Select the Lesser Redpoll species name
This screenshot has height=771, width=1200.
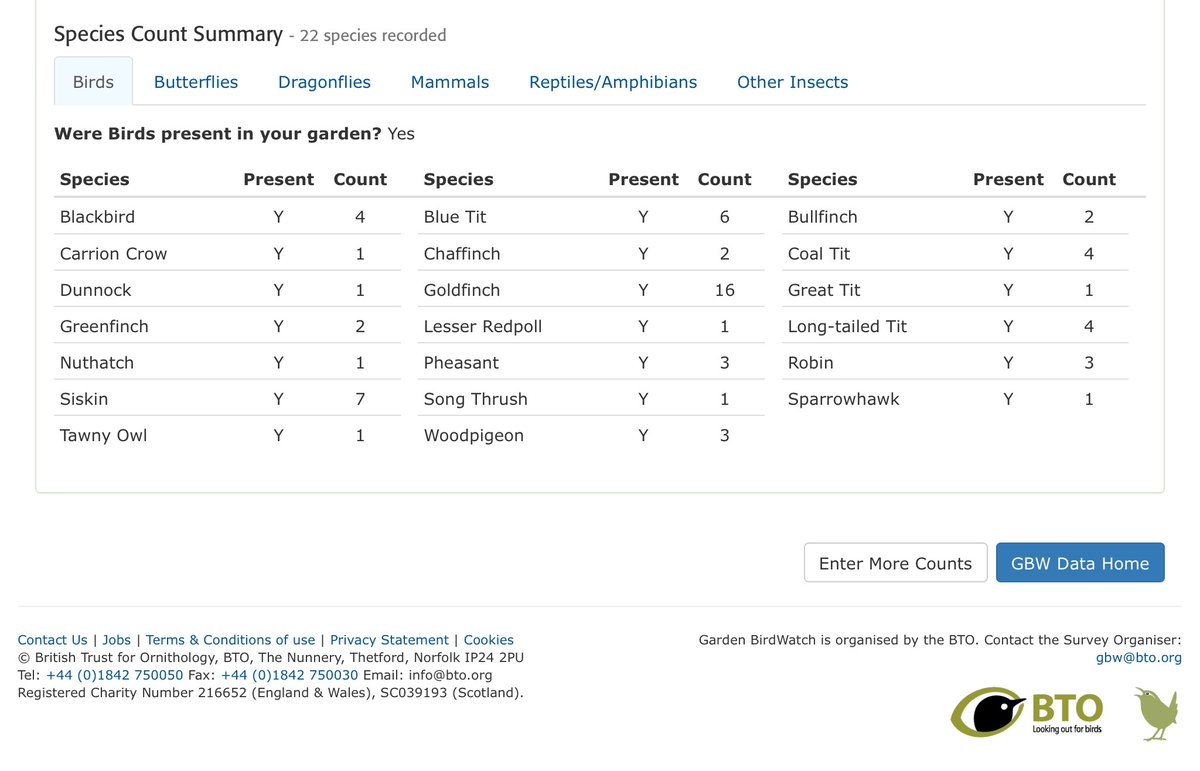pos(483,326)
